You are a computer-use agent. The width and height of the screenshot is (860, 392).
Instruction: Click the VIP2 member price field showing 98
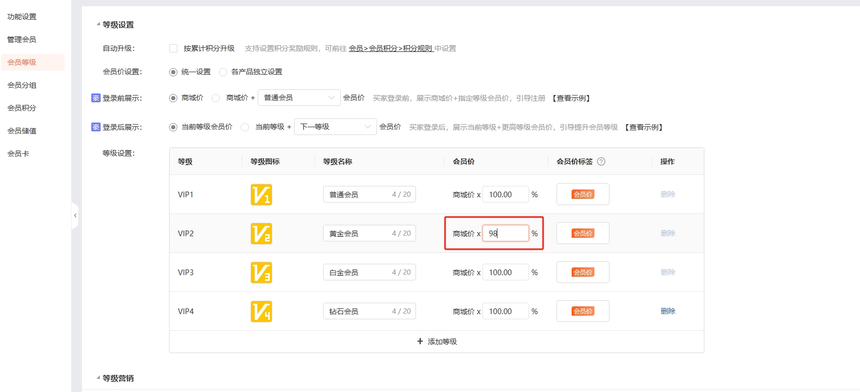506,234
